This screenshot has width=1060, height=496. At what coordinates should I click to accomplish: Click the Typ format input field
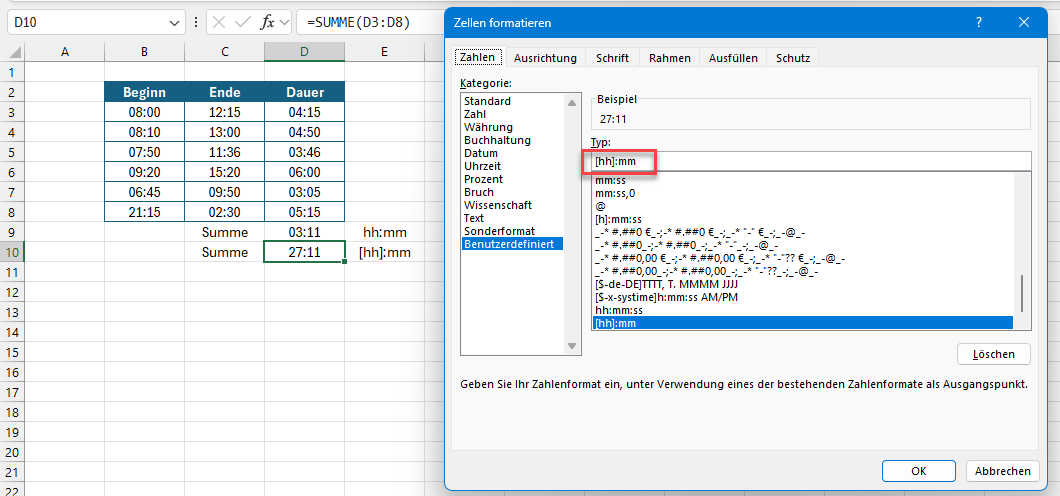tap(810, 161)
